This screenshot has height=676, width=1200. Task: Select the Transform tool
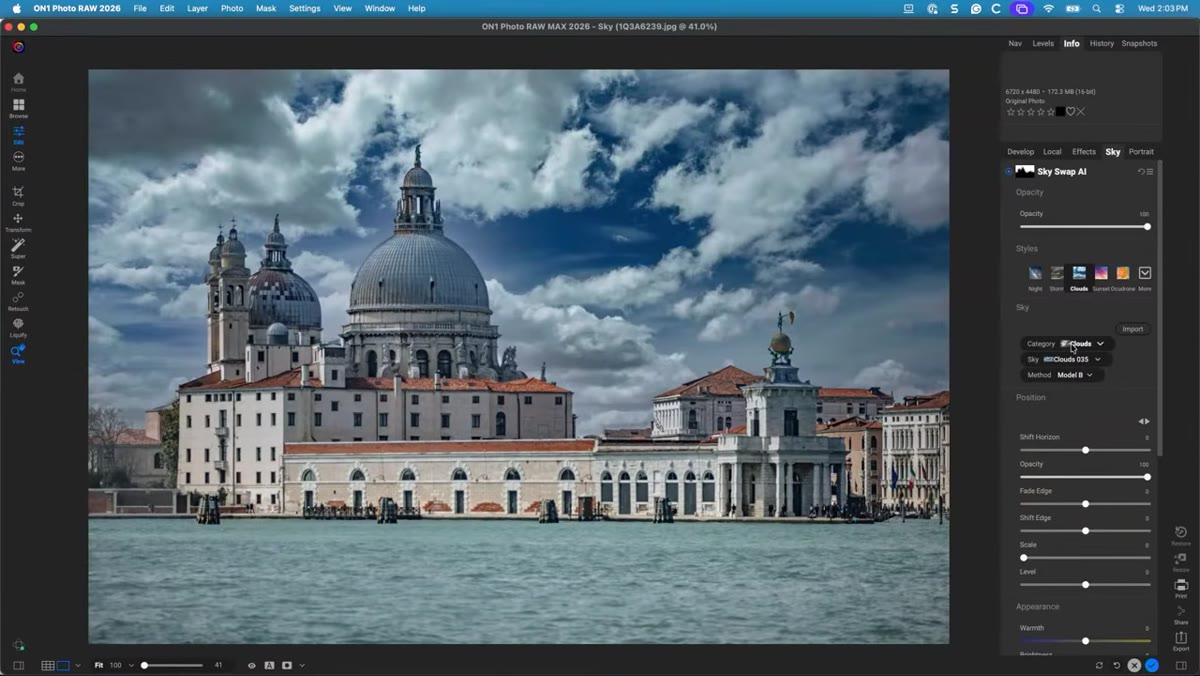click(x=18, y=221)
